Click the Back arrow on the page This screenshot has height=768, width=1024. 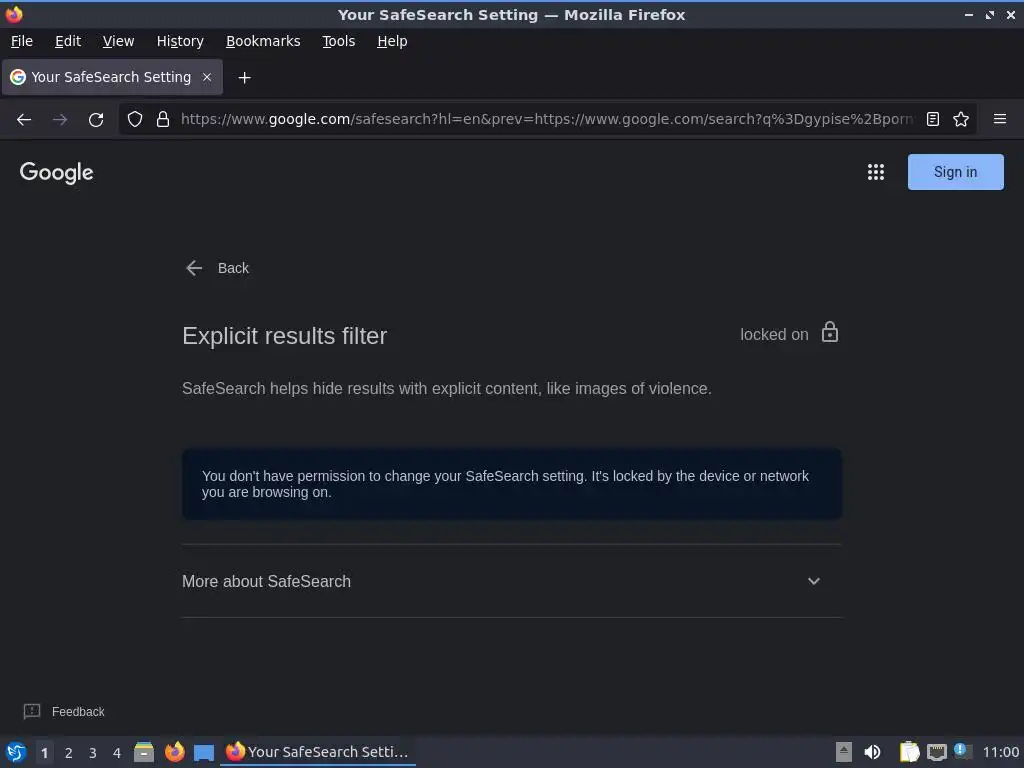click(x=194, y=268)
